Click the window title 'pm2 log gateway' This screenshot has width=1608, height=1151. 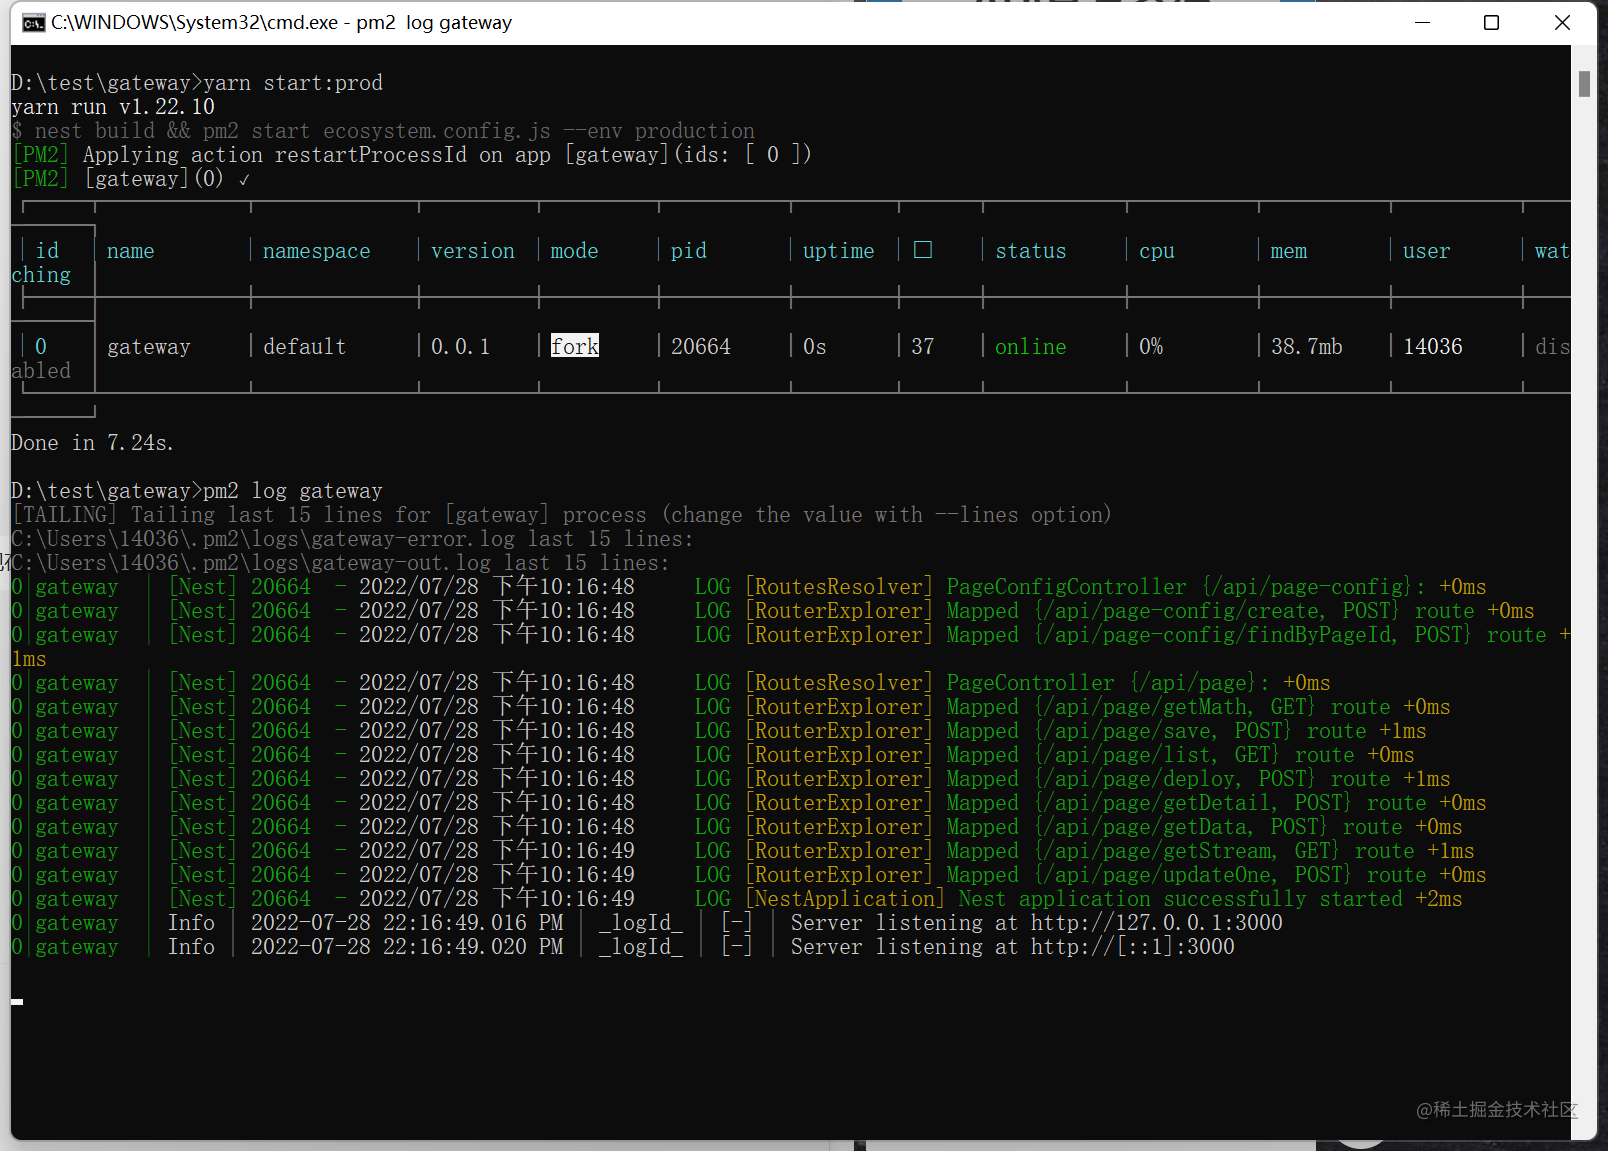pos(434,22)
